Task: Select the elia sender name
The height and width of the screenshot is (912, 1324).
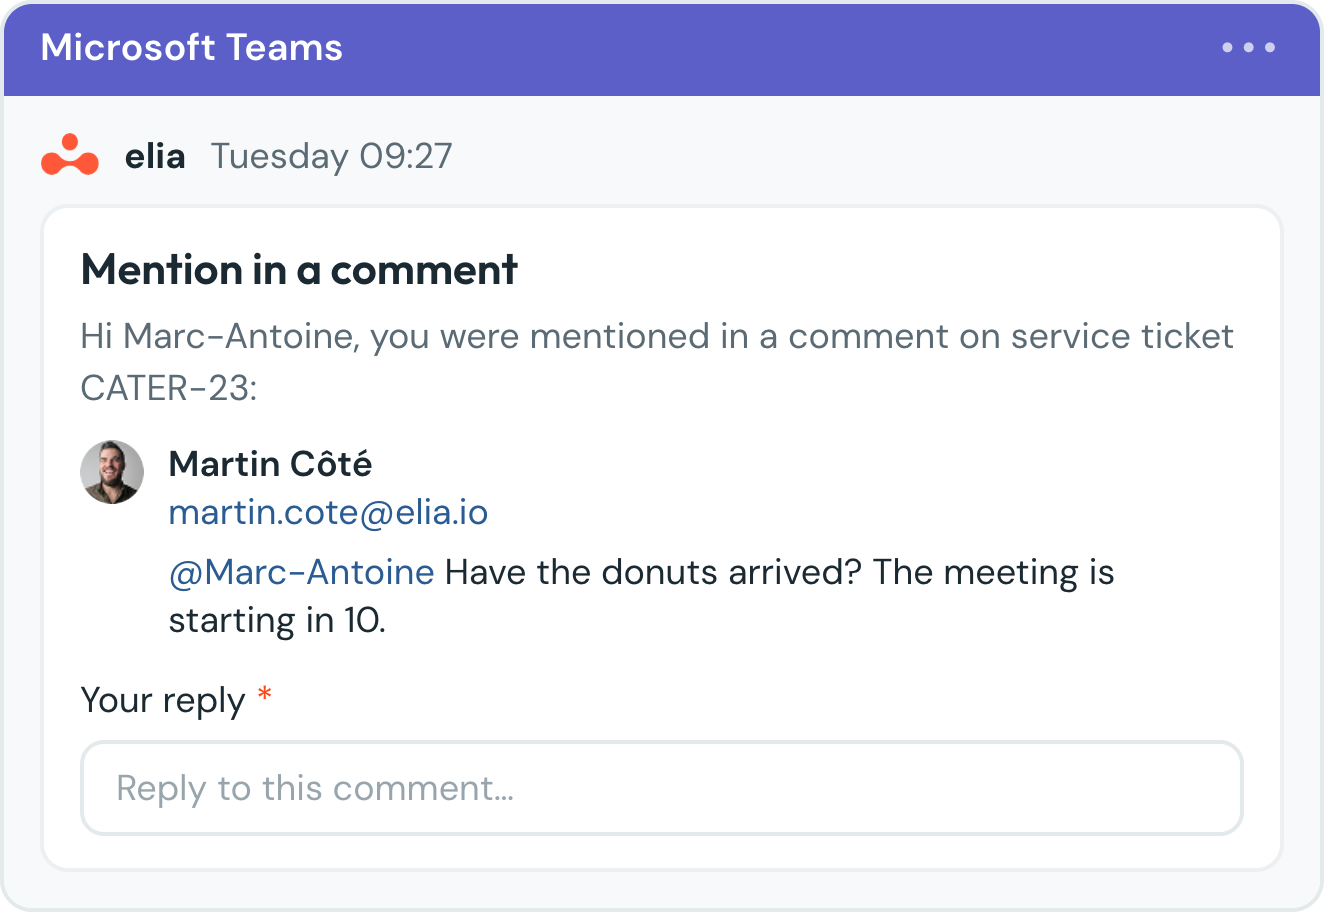Action: [155, 156]
